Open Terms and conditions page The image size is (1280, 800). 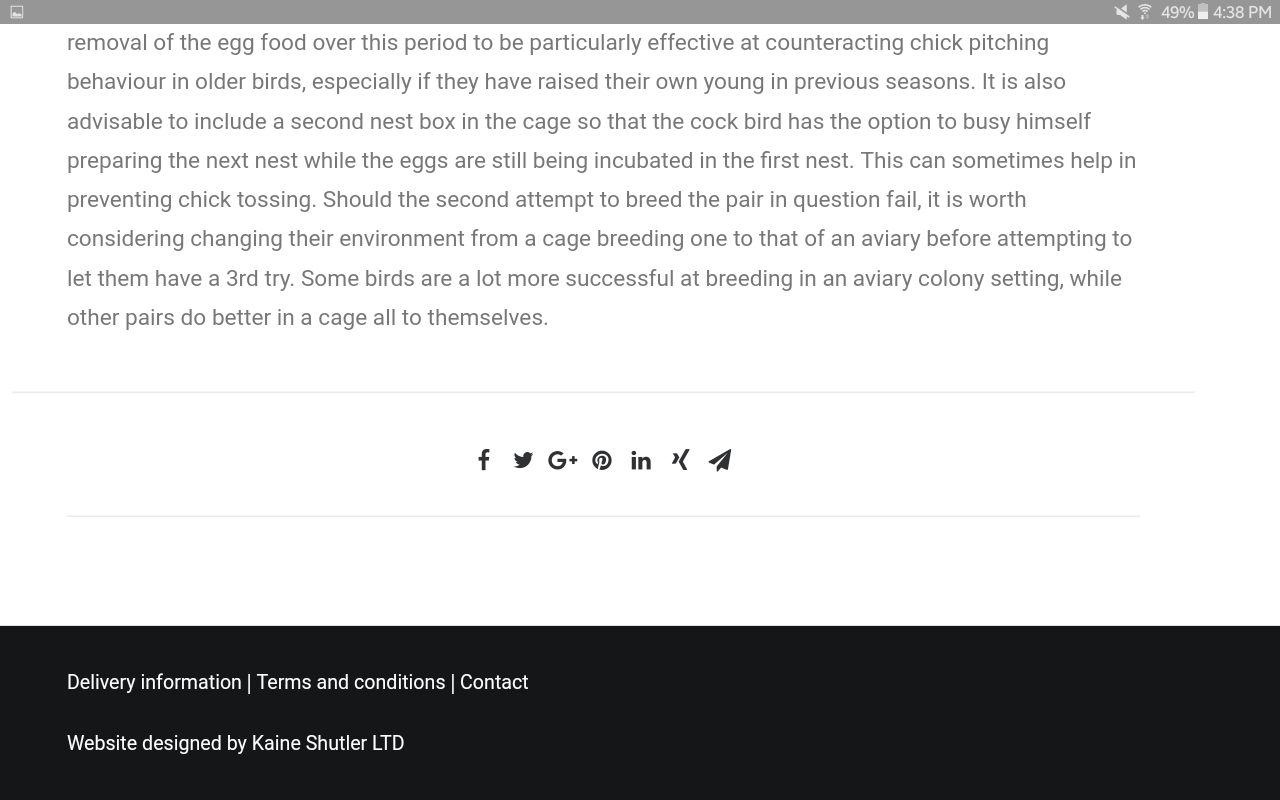[351, 682]
